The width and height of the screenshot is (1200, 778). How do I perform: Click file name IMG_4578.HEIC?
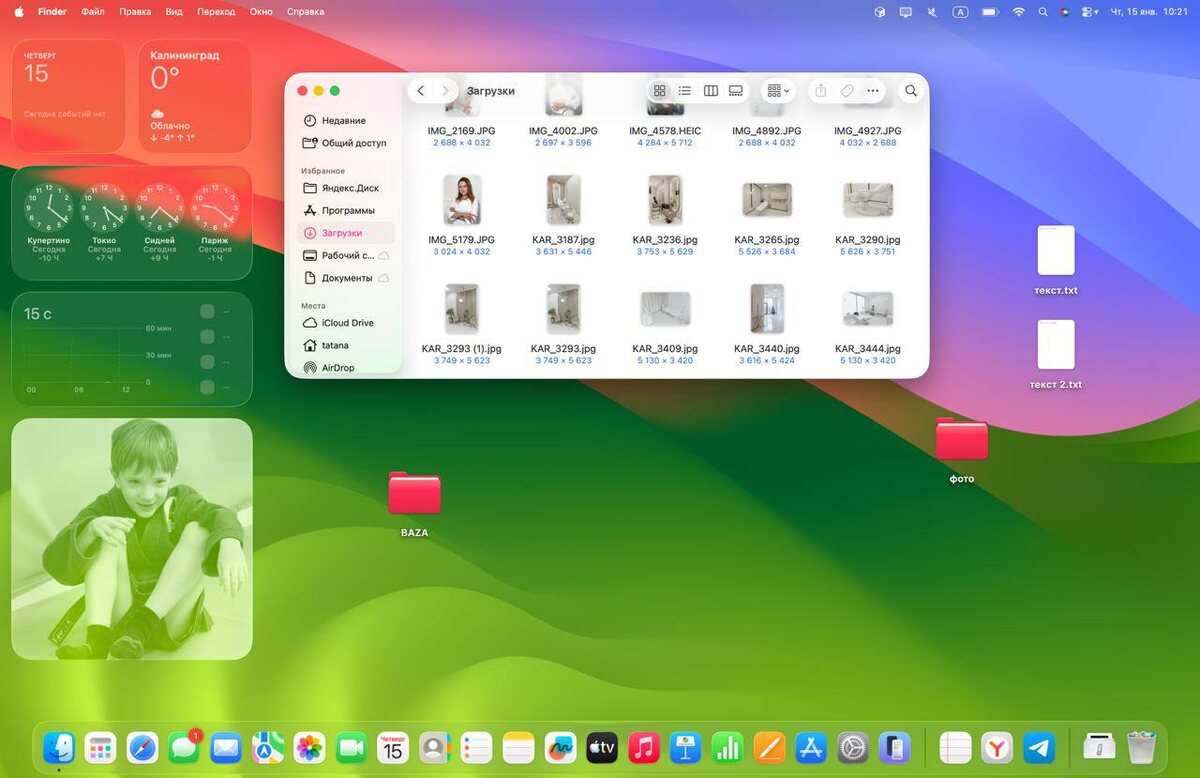665,131
